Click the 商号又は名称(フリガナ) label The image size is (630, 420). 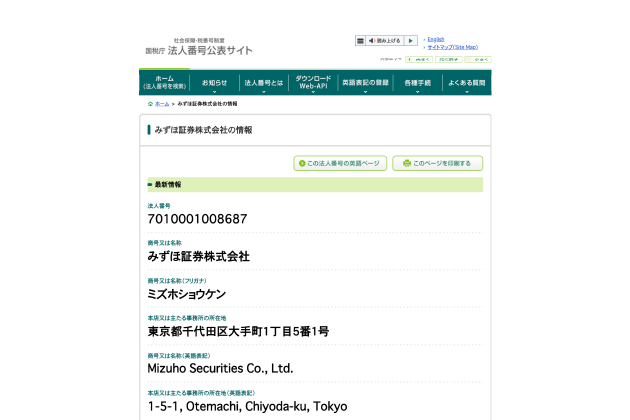(x=177, y=281)
